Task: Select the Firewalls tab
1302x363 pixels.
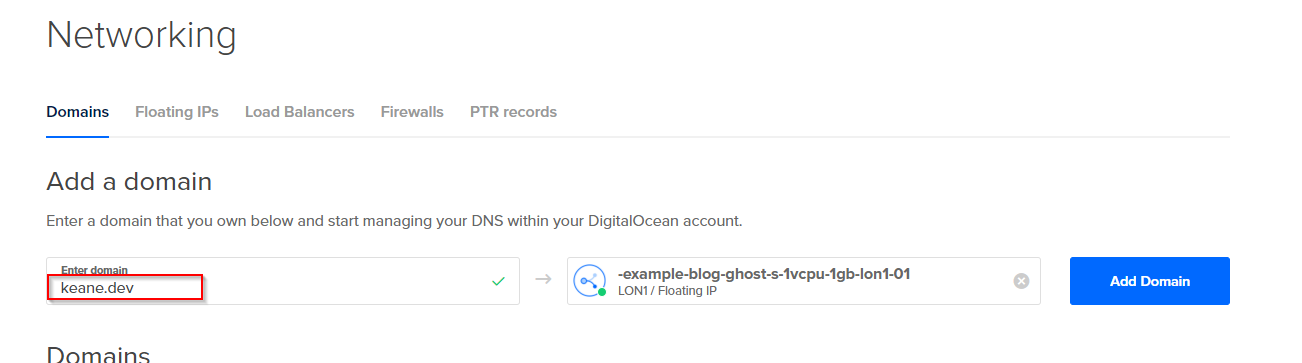Action: [412, 112]
